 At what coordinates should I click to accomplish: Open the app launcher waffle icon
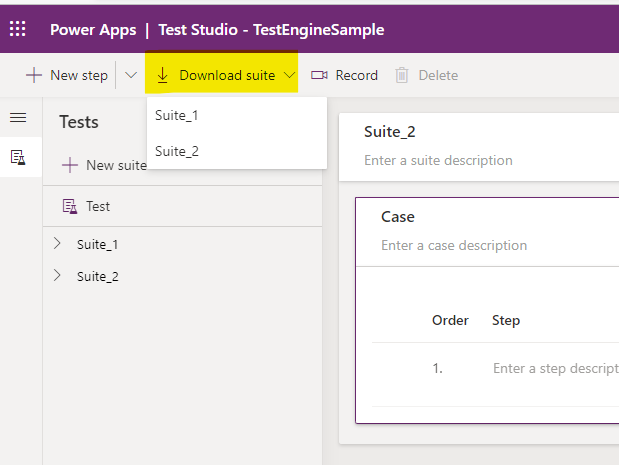18,29
